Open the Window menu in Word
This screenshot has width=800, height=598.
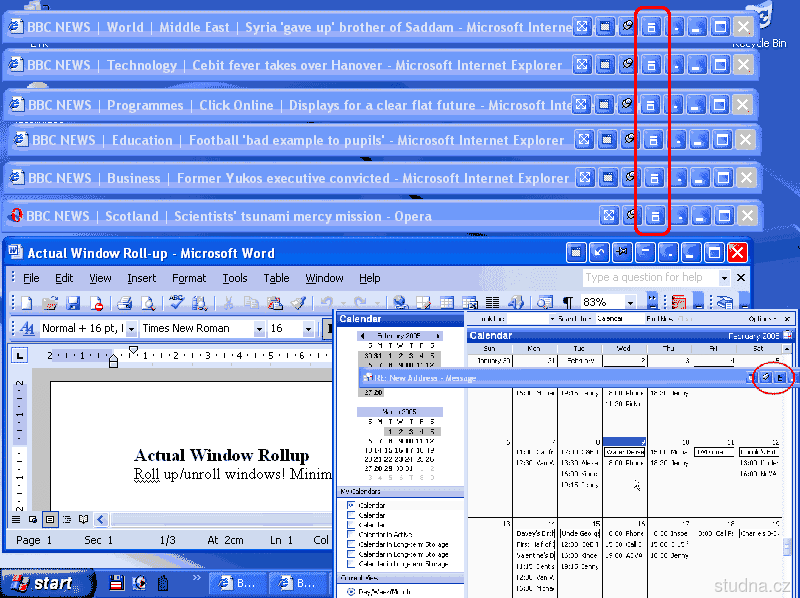tap(324, 278)
